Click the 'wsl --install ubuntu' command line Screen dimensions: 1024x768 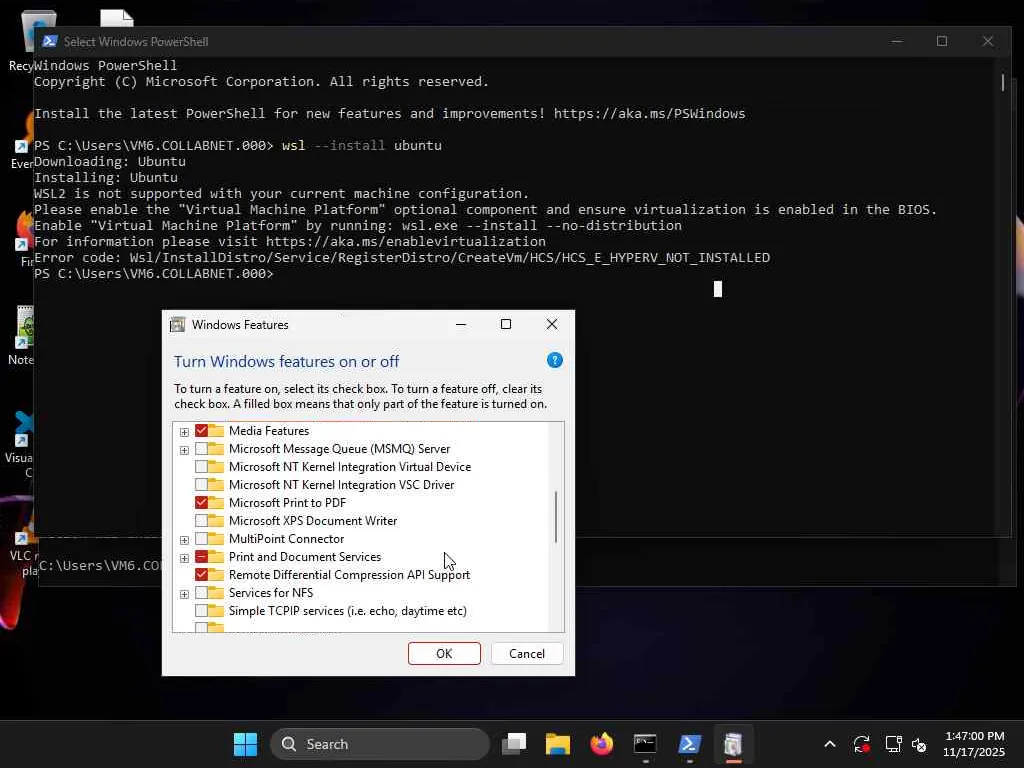tap(362, 146)
